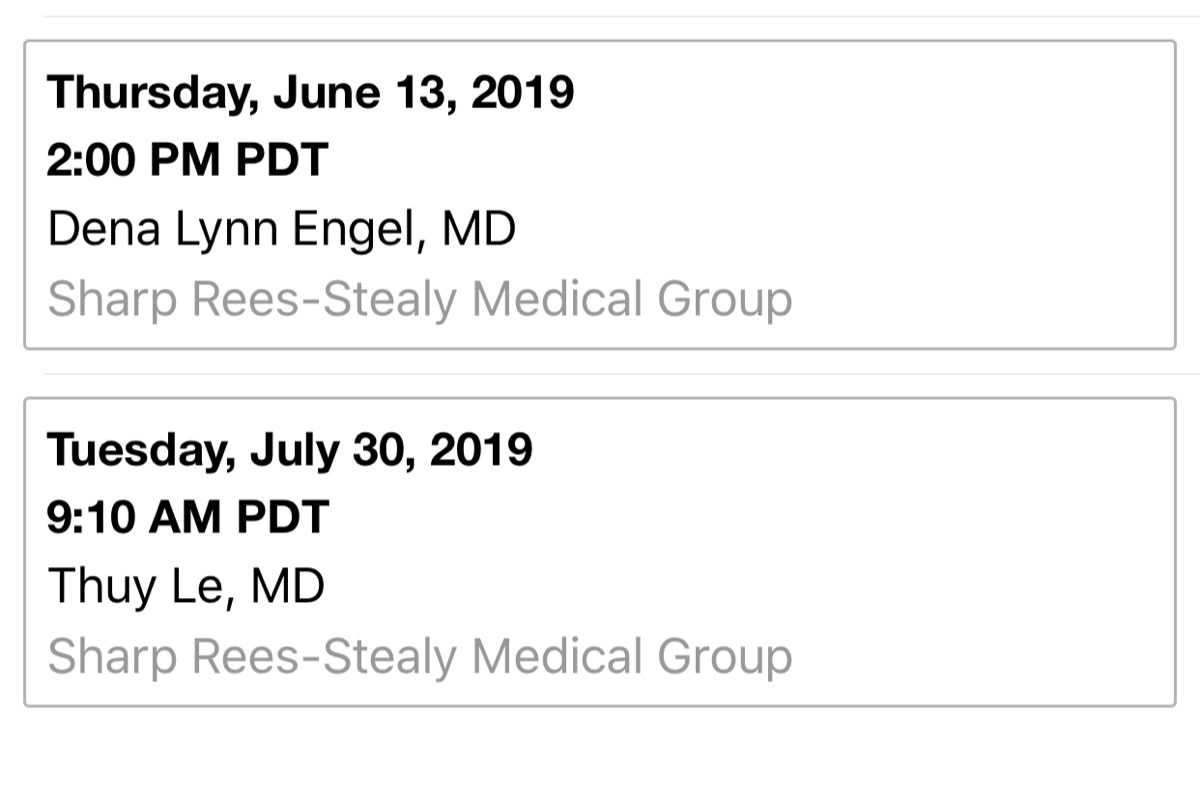Viewport: 1200px width, 800px height.
Task: Click the Tuesday, July 30, 2019 date heading
Action: (290, 451)
